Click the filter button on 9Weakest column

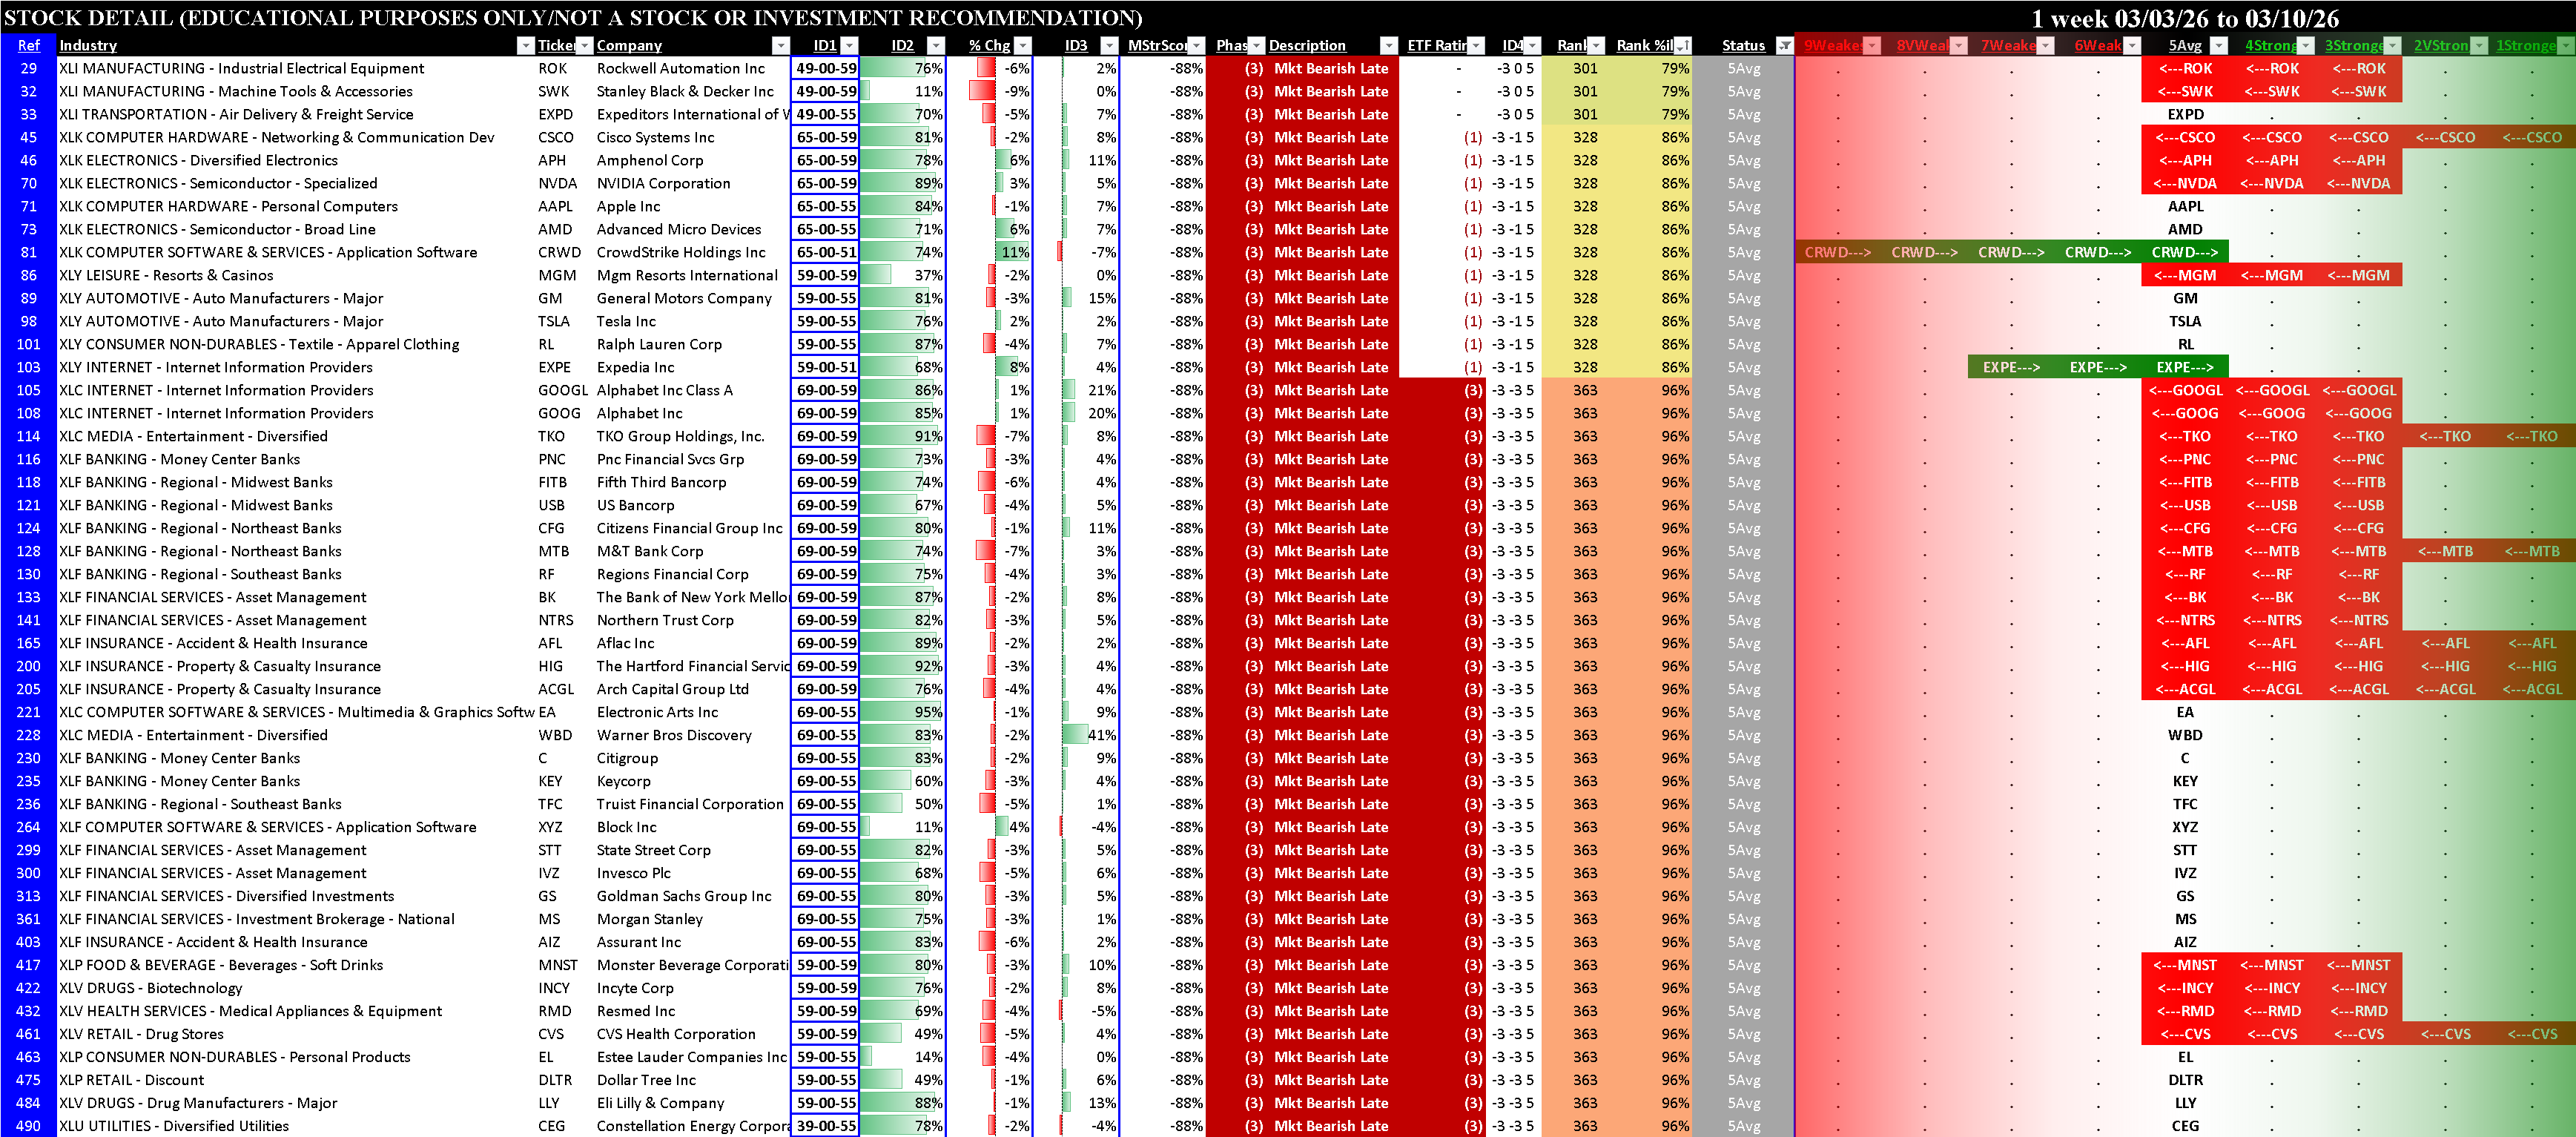[x=1872, y=45]
